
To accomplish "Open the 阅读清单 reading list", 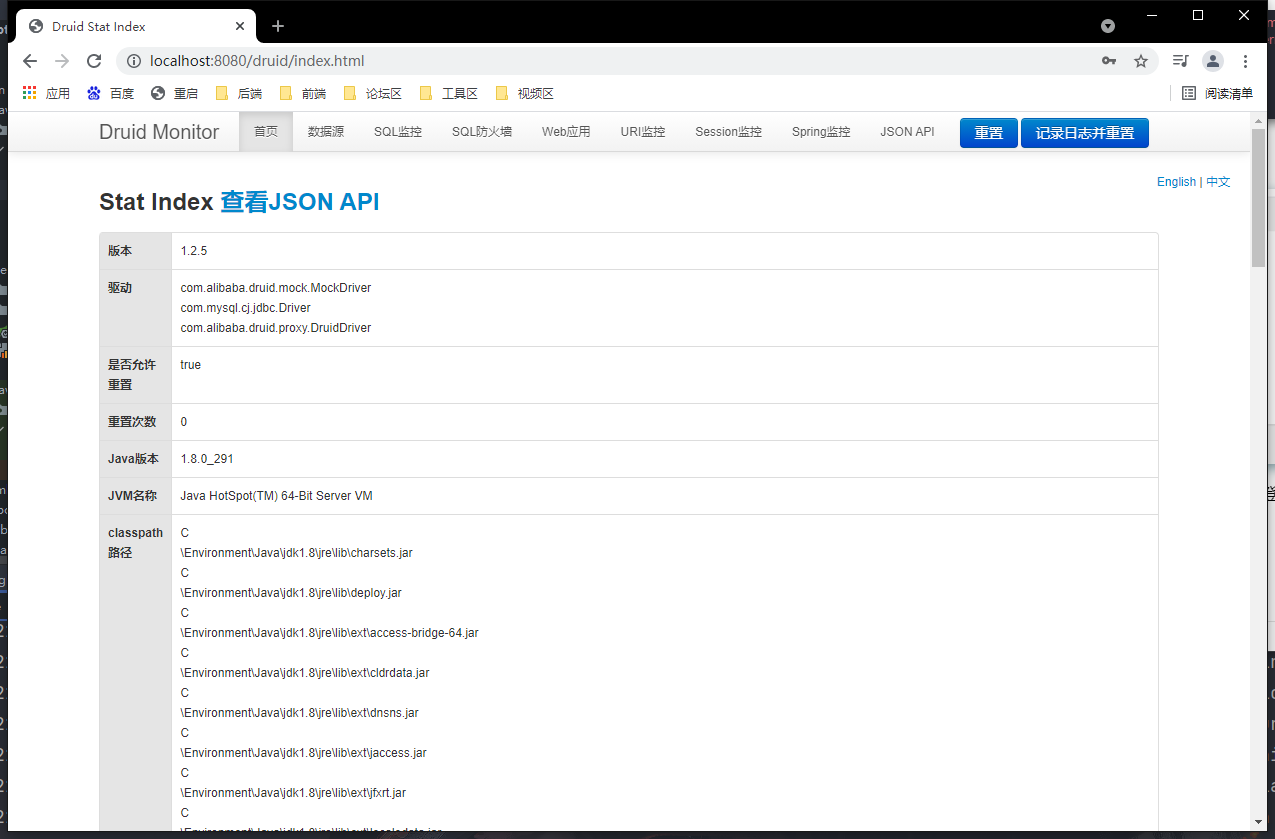I will pyautogui.click(x=1217, y=93).
